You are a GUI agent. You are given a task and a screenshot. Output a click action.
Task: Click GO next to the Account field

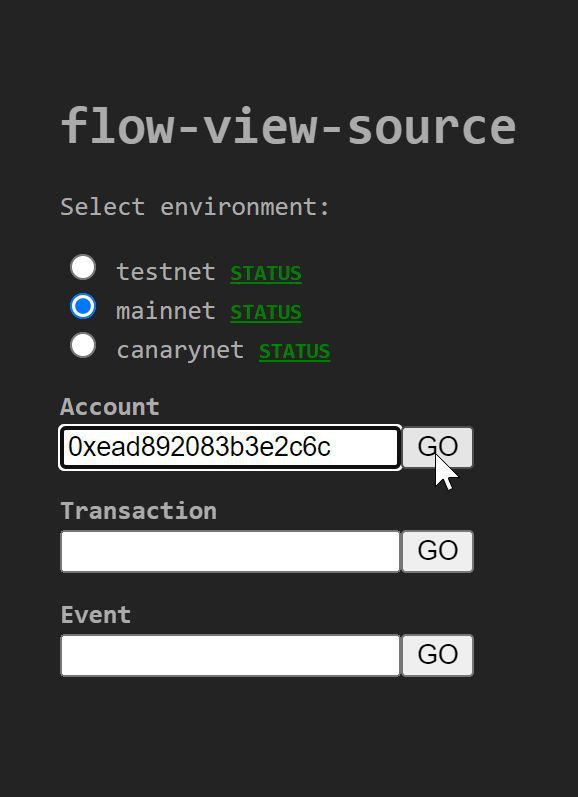pyautogui.click(x=438, y=447)
